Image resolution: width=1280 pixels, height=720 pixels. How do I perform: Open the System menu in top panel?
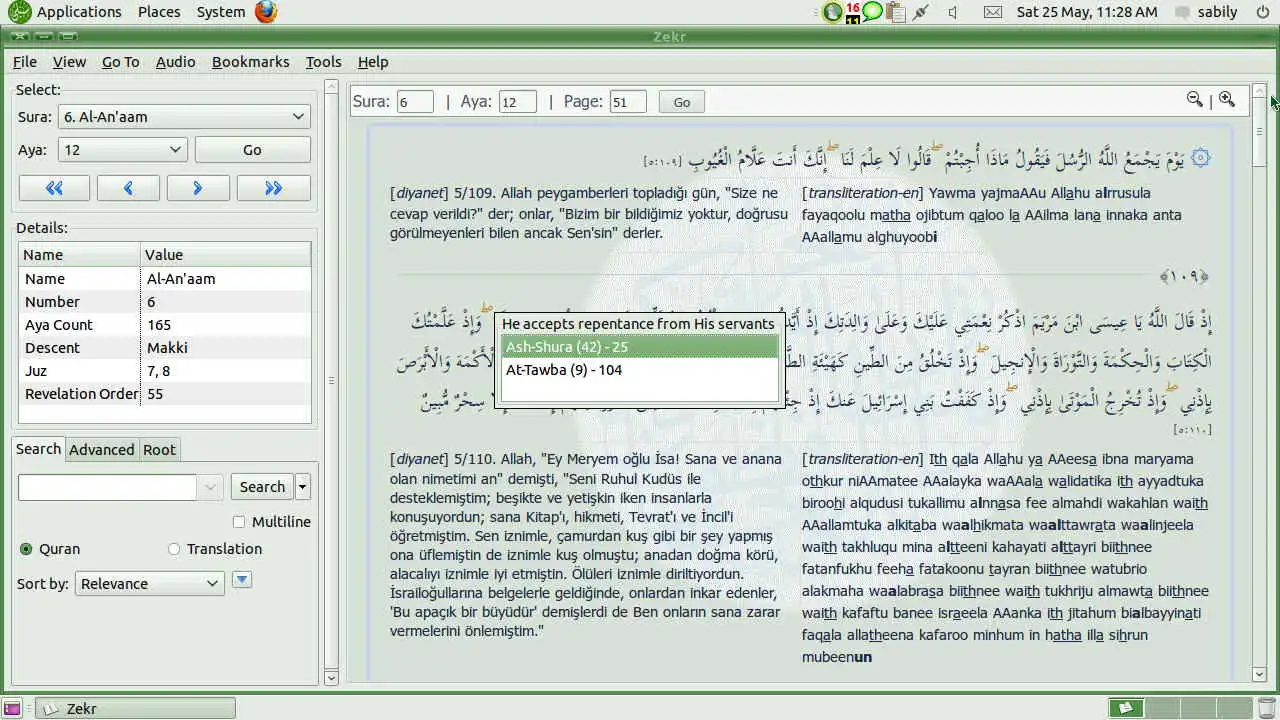tap(221, 12)
